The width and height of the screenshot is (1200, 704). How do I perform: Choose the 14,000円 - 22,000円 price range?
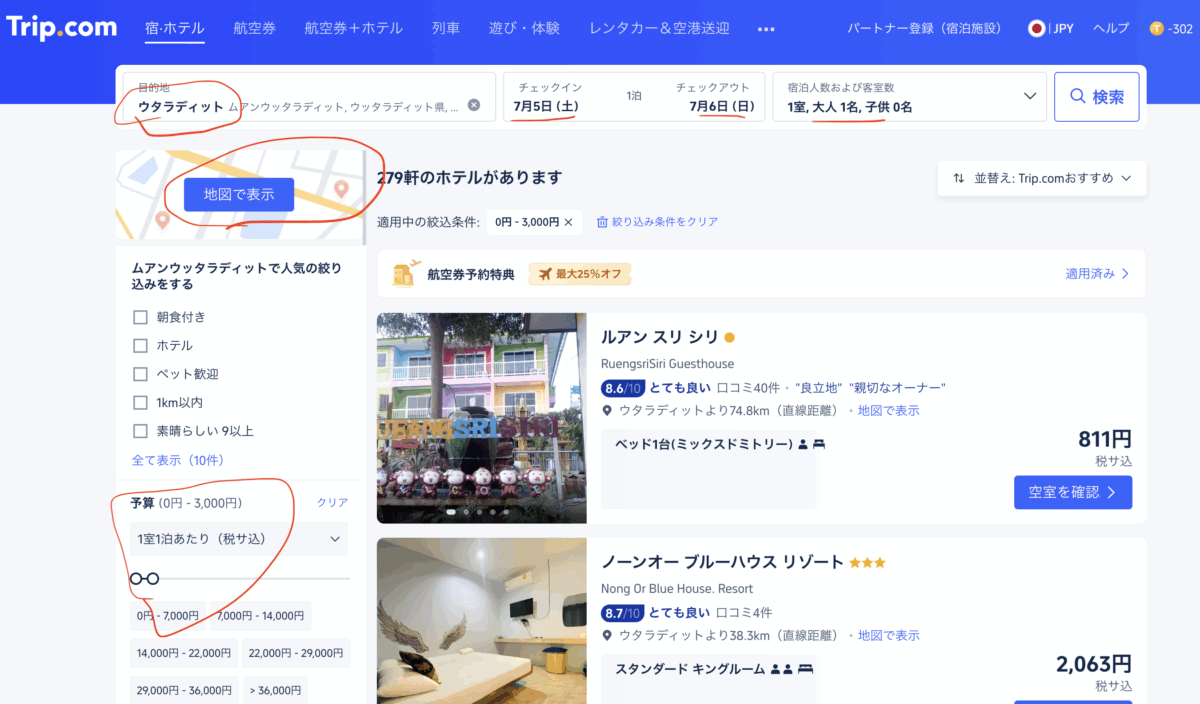pyautogui.click(x=184, y=654)
